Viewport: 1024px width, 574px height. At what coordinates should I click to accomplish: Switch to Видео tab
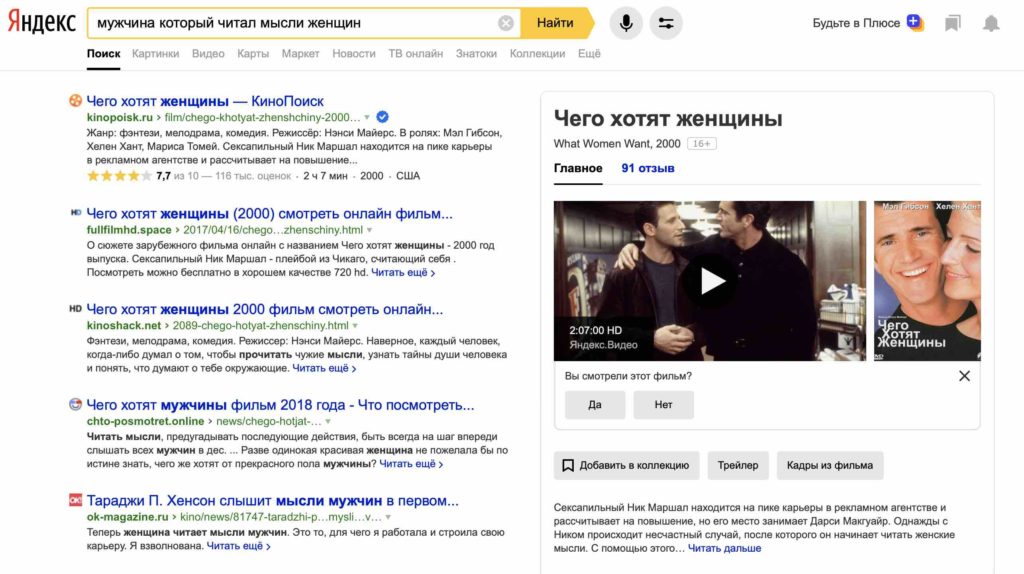208,54
